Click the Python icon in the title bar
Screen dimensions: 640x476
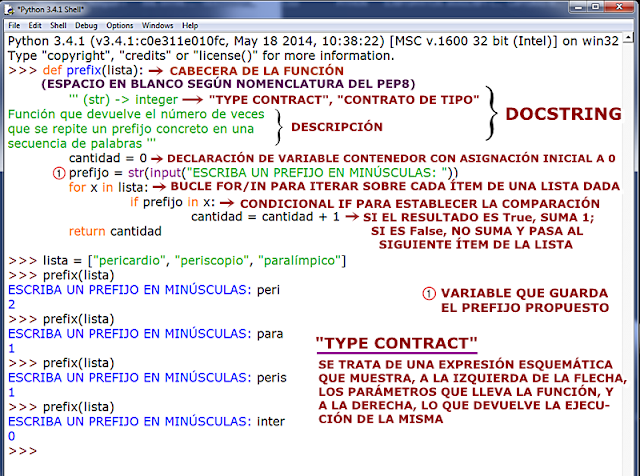(x=9, y=9)
